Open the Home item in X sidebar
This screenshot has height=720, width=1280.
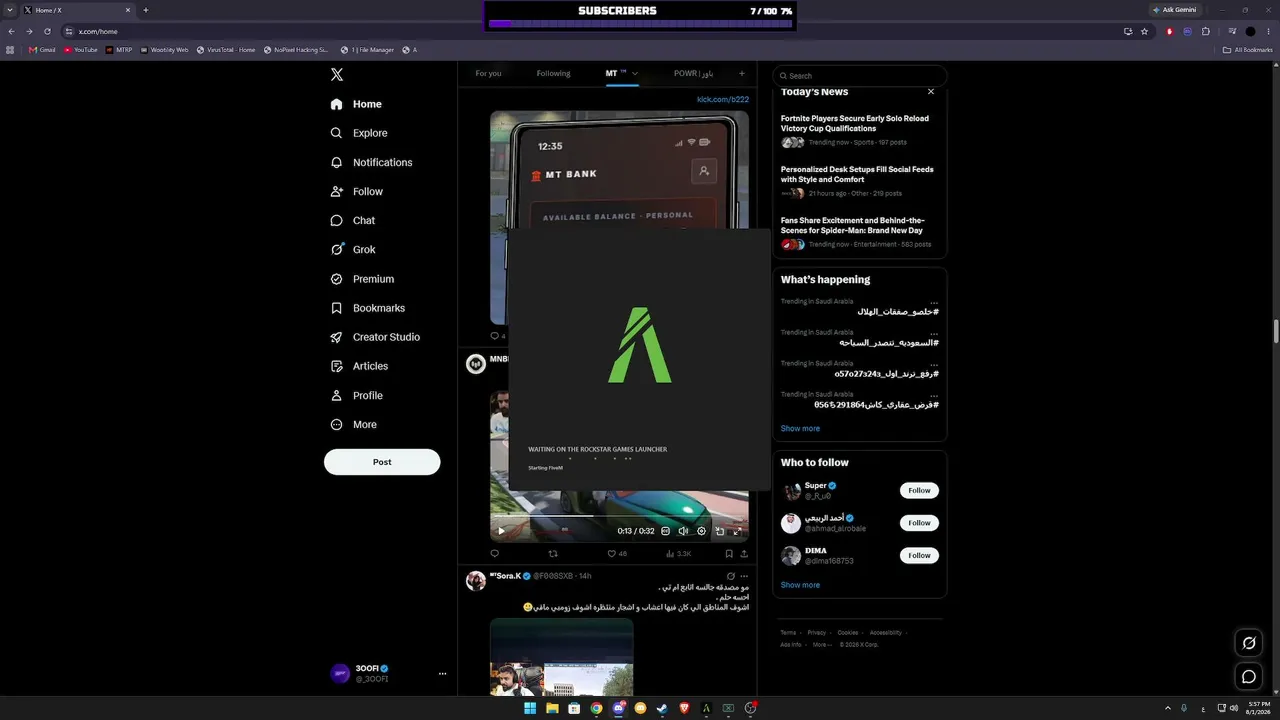pyautogui.click(x=356, y=104)
